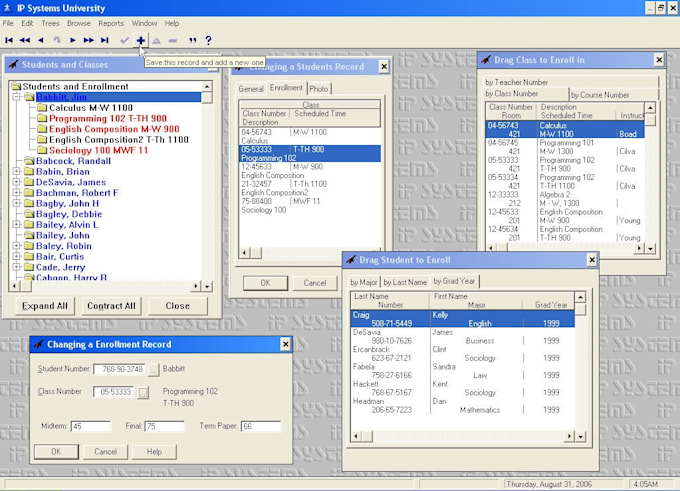Click OK in Changing a Enrollment Record
This screenshot has width=680, height=491.
pos(56,452)
